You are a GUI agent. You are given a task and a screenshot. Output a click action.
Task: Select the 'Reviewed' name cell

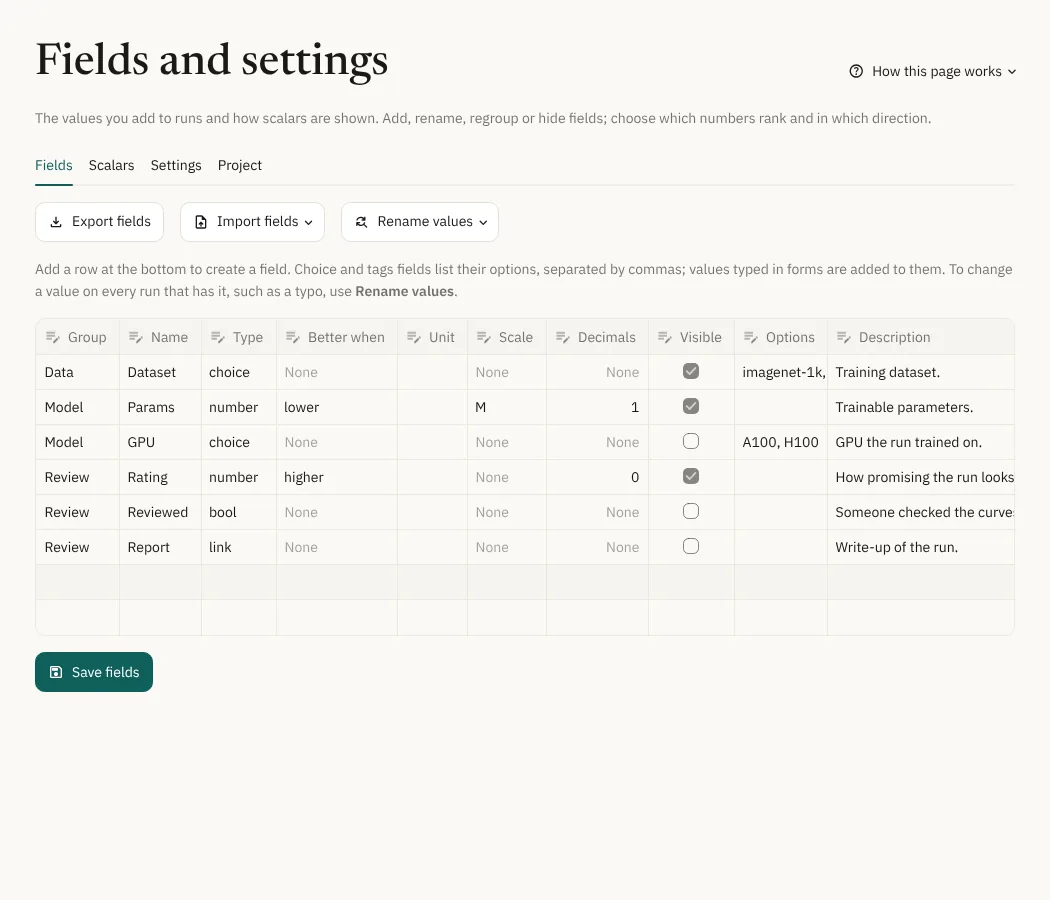coord(161,512)
